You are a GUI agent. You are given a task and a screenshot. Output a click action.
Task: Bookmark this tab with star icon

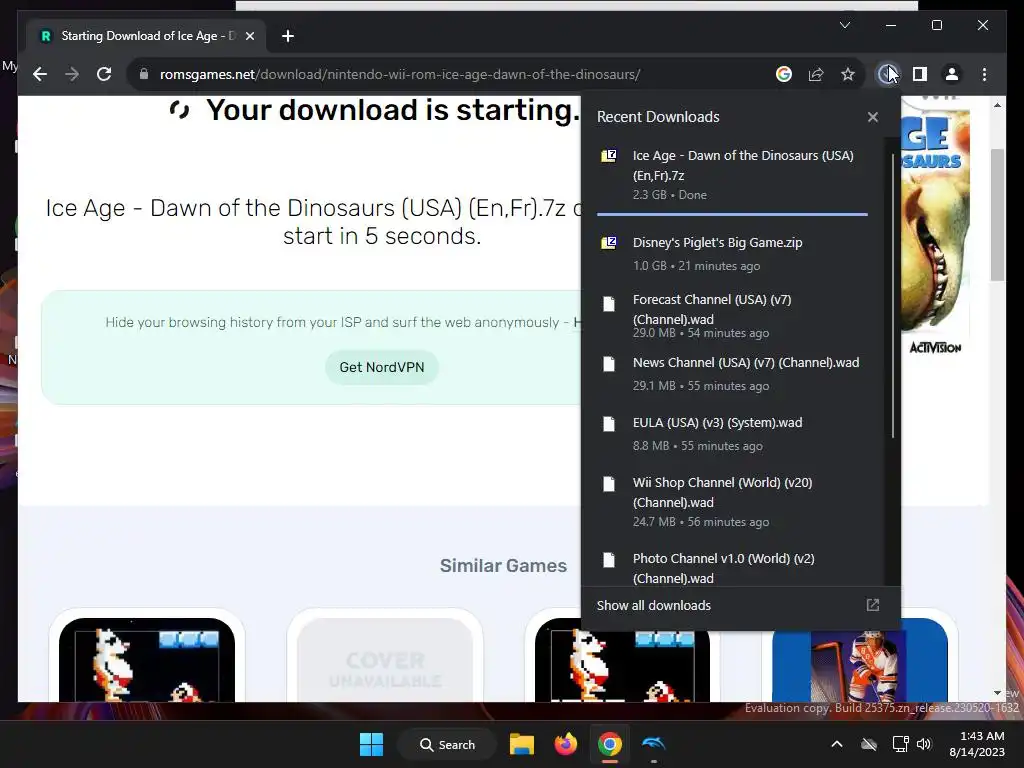pos(848,74)
